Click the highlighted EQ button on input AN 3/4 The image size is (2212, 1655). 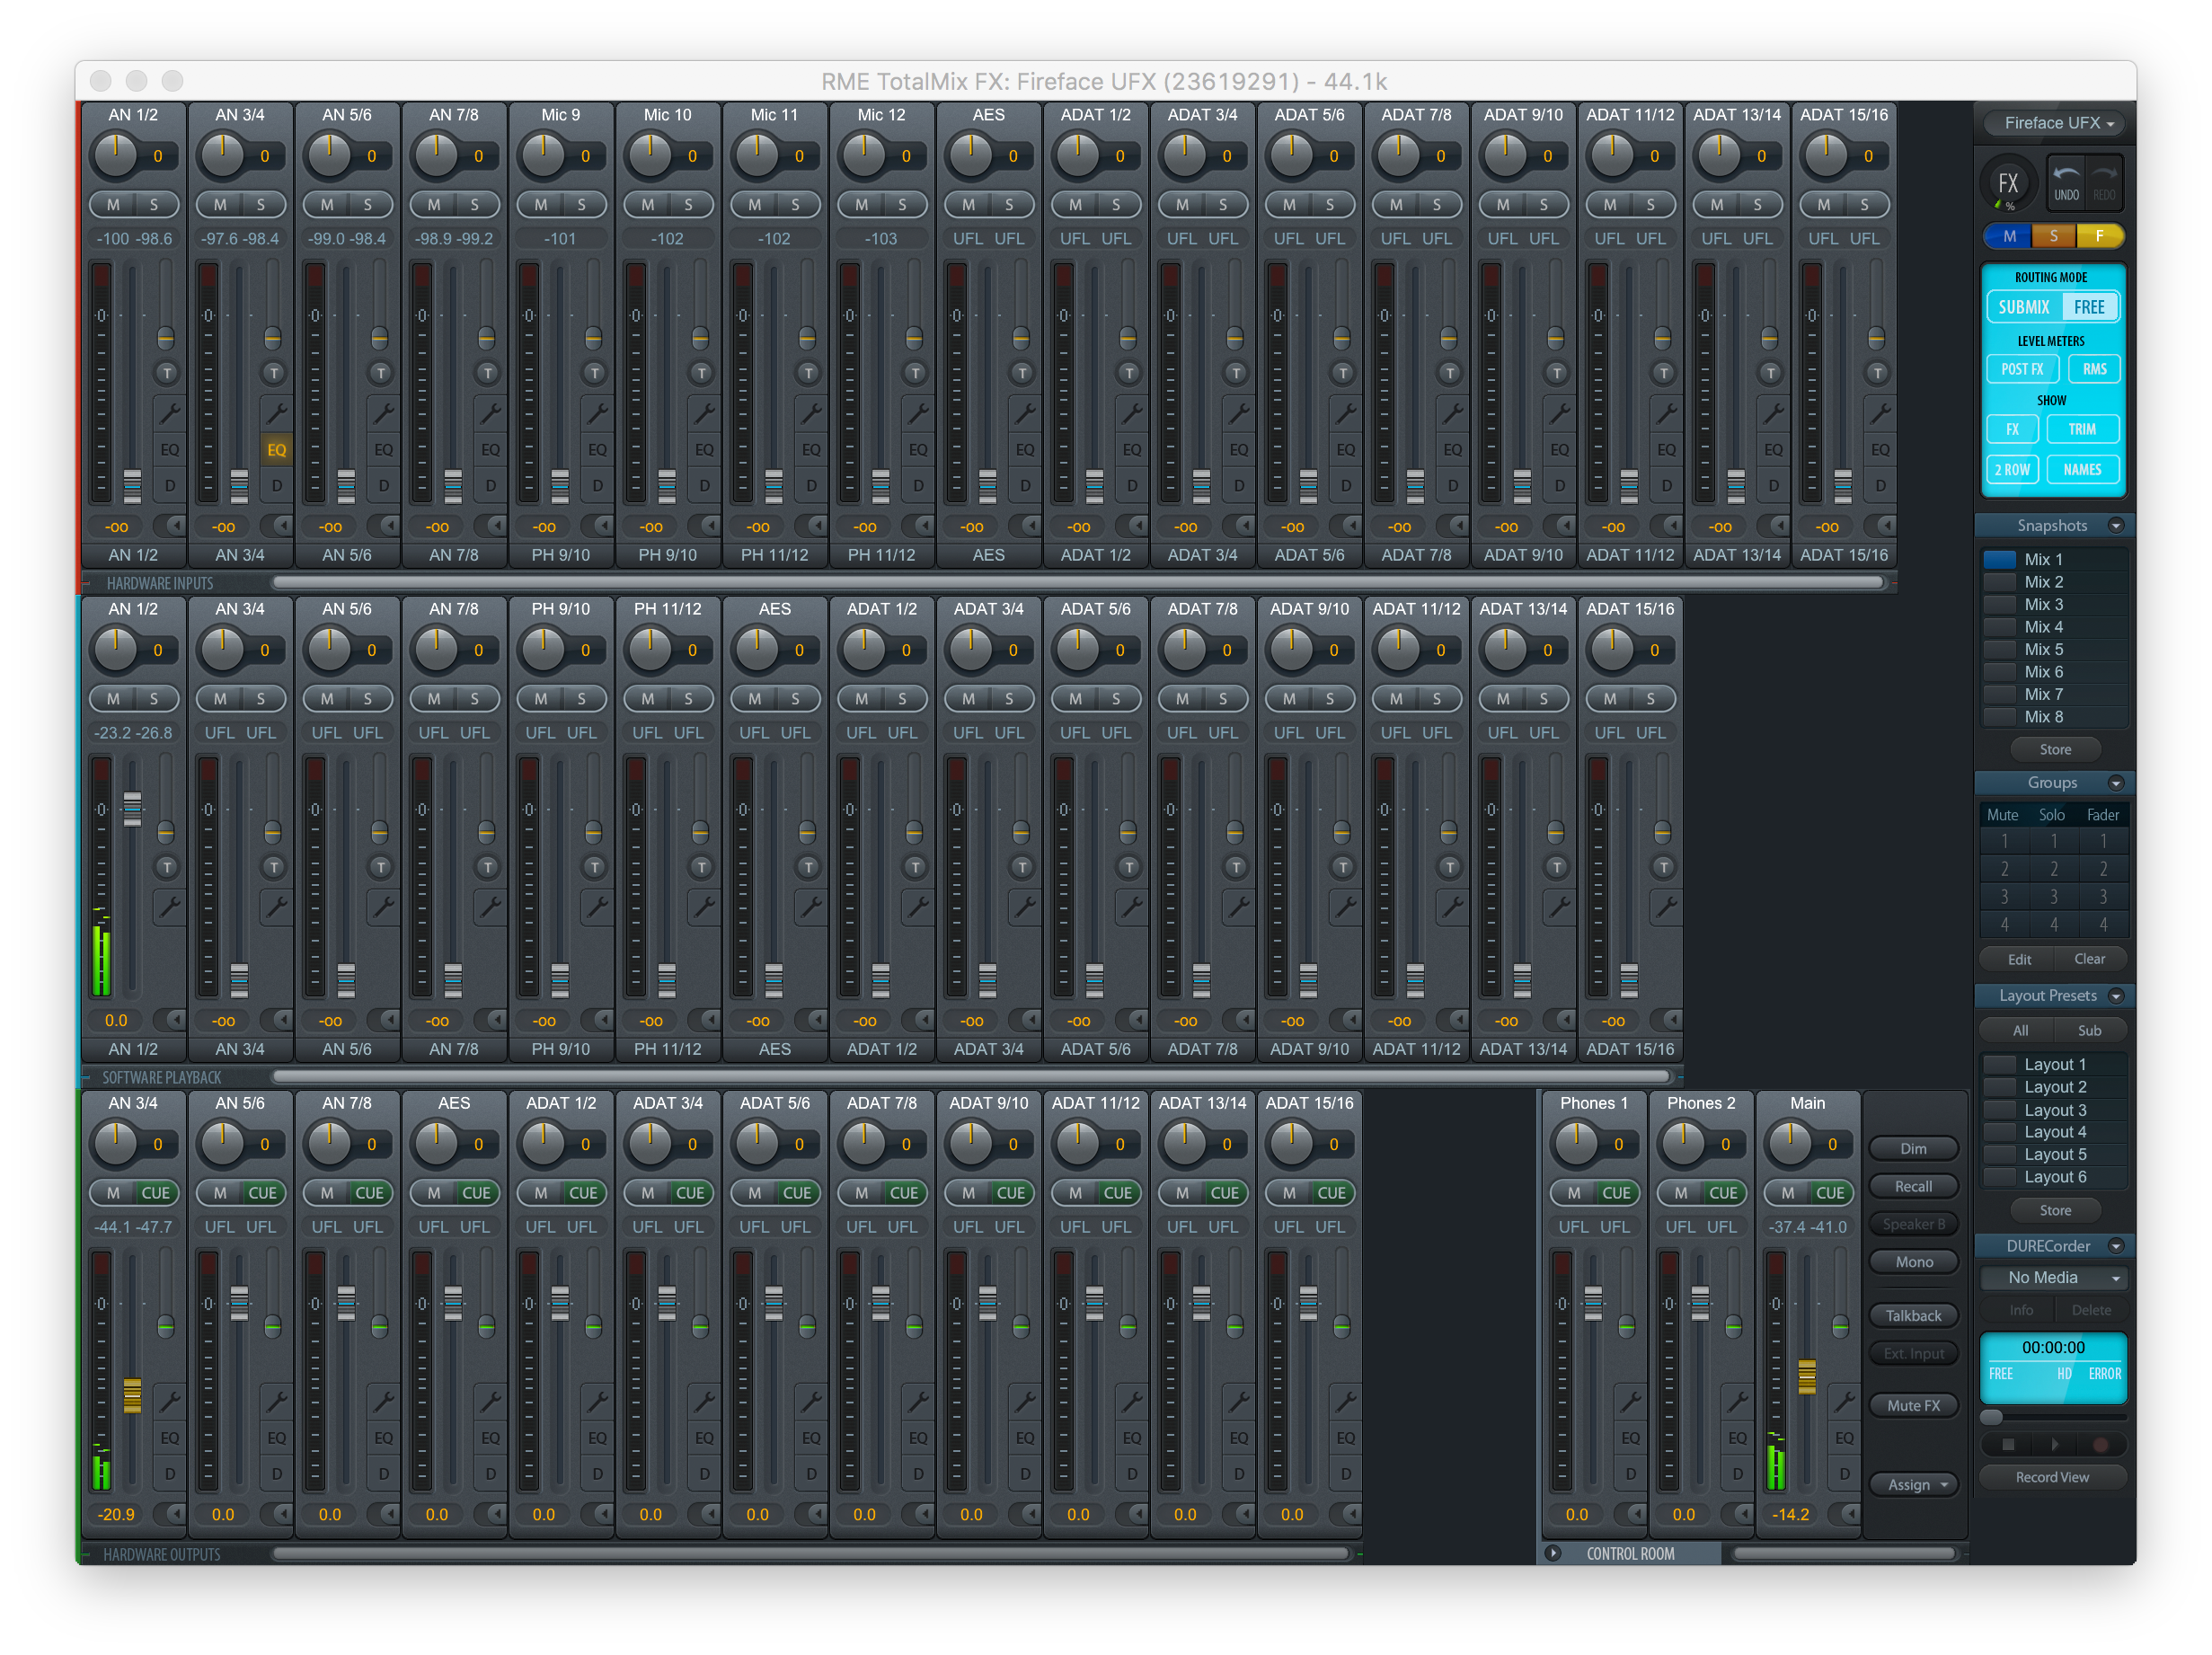[x=276, y=450]
